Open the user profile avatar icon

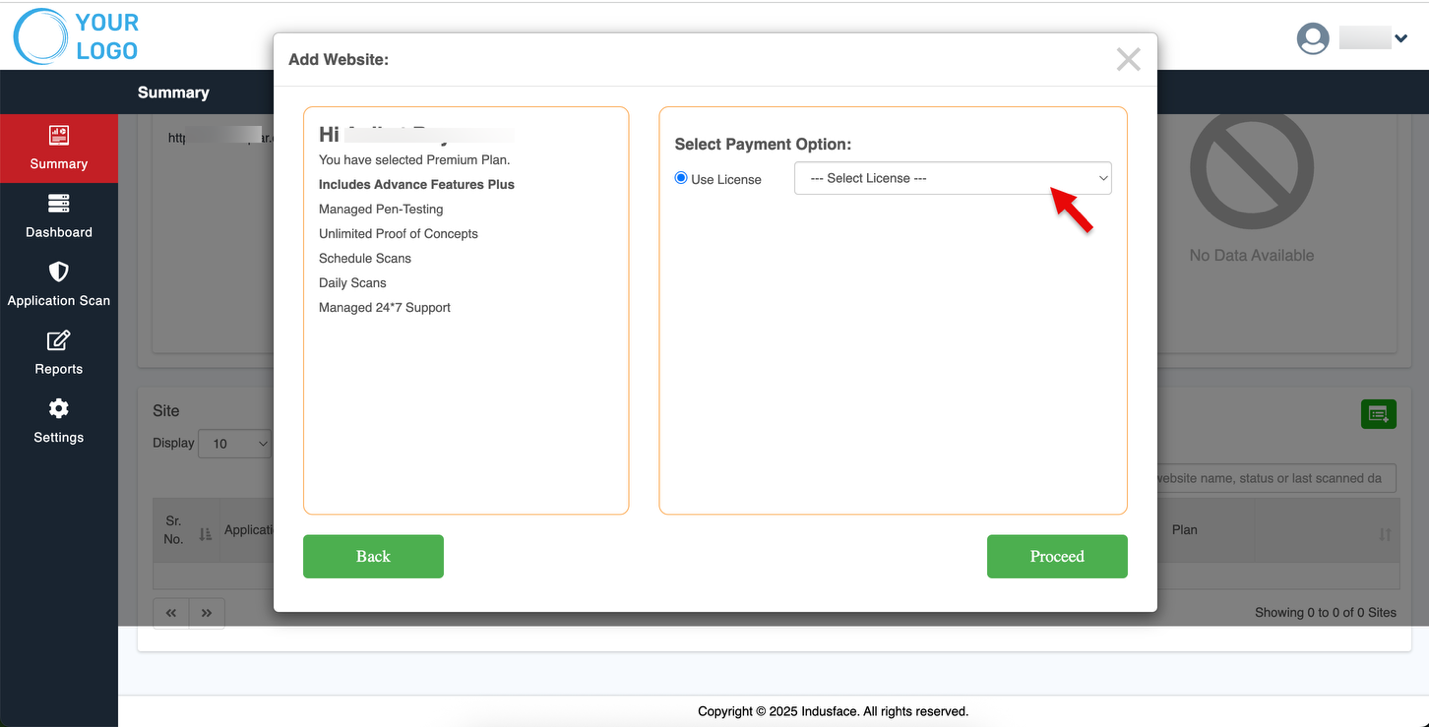[x=1312, y=38]
